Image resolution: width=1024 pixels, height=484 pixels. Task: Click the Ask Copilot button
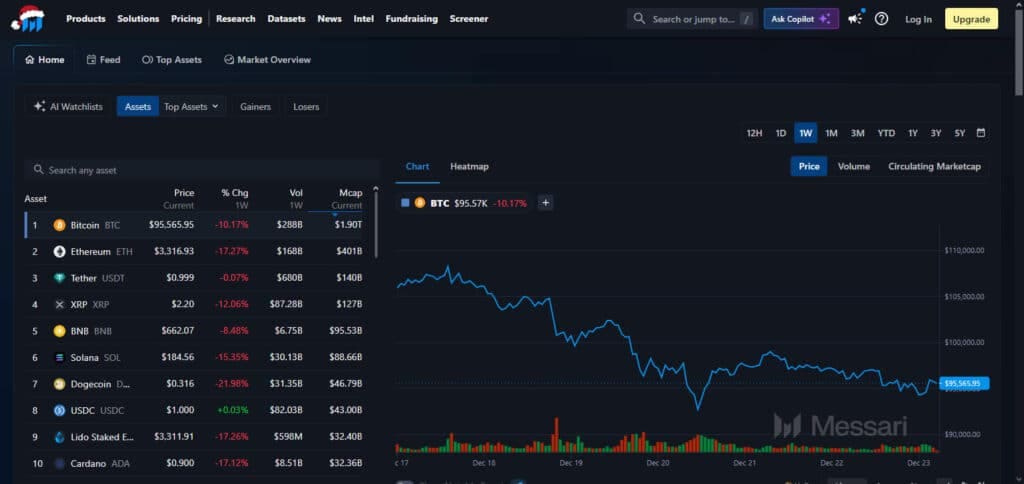(x=801, y=19)
